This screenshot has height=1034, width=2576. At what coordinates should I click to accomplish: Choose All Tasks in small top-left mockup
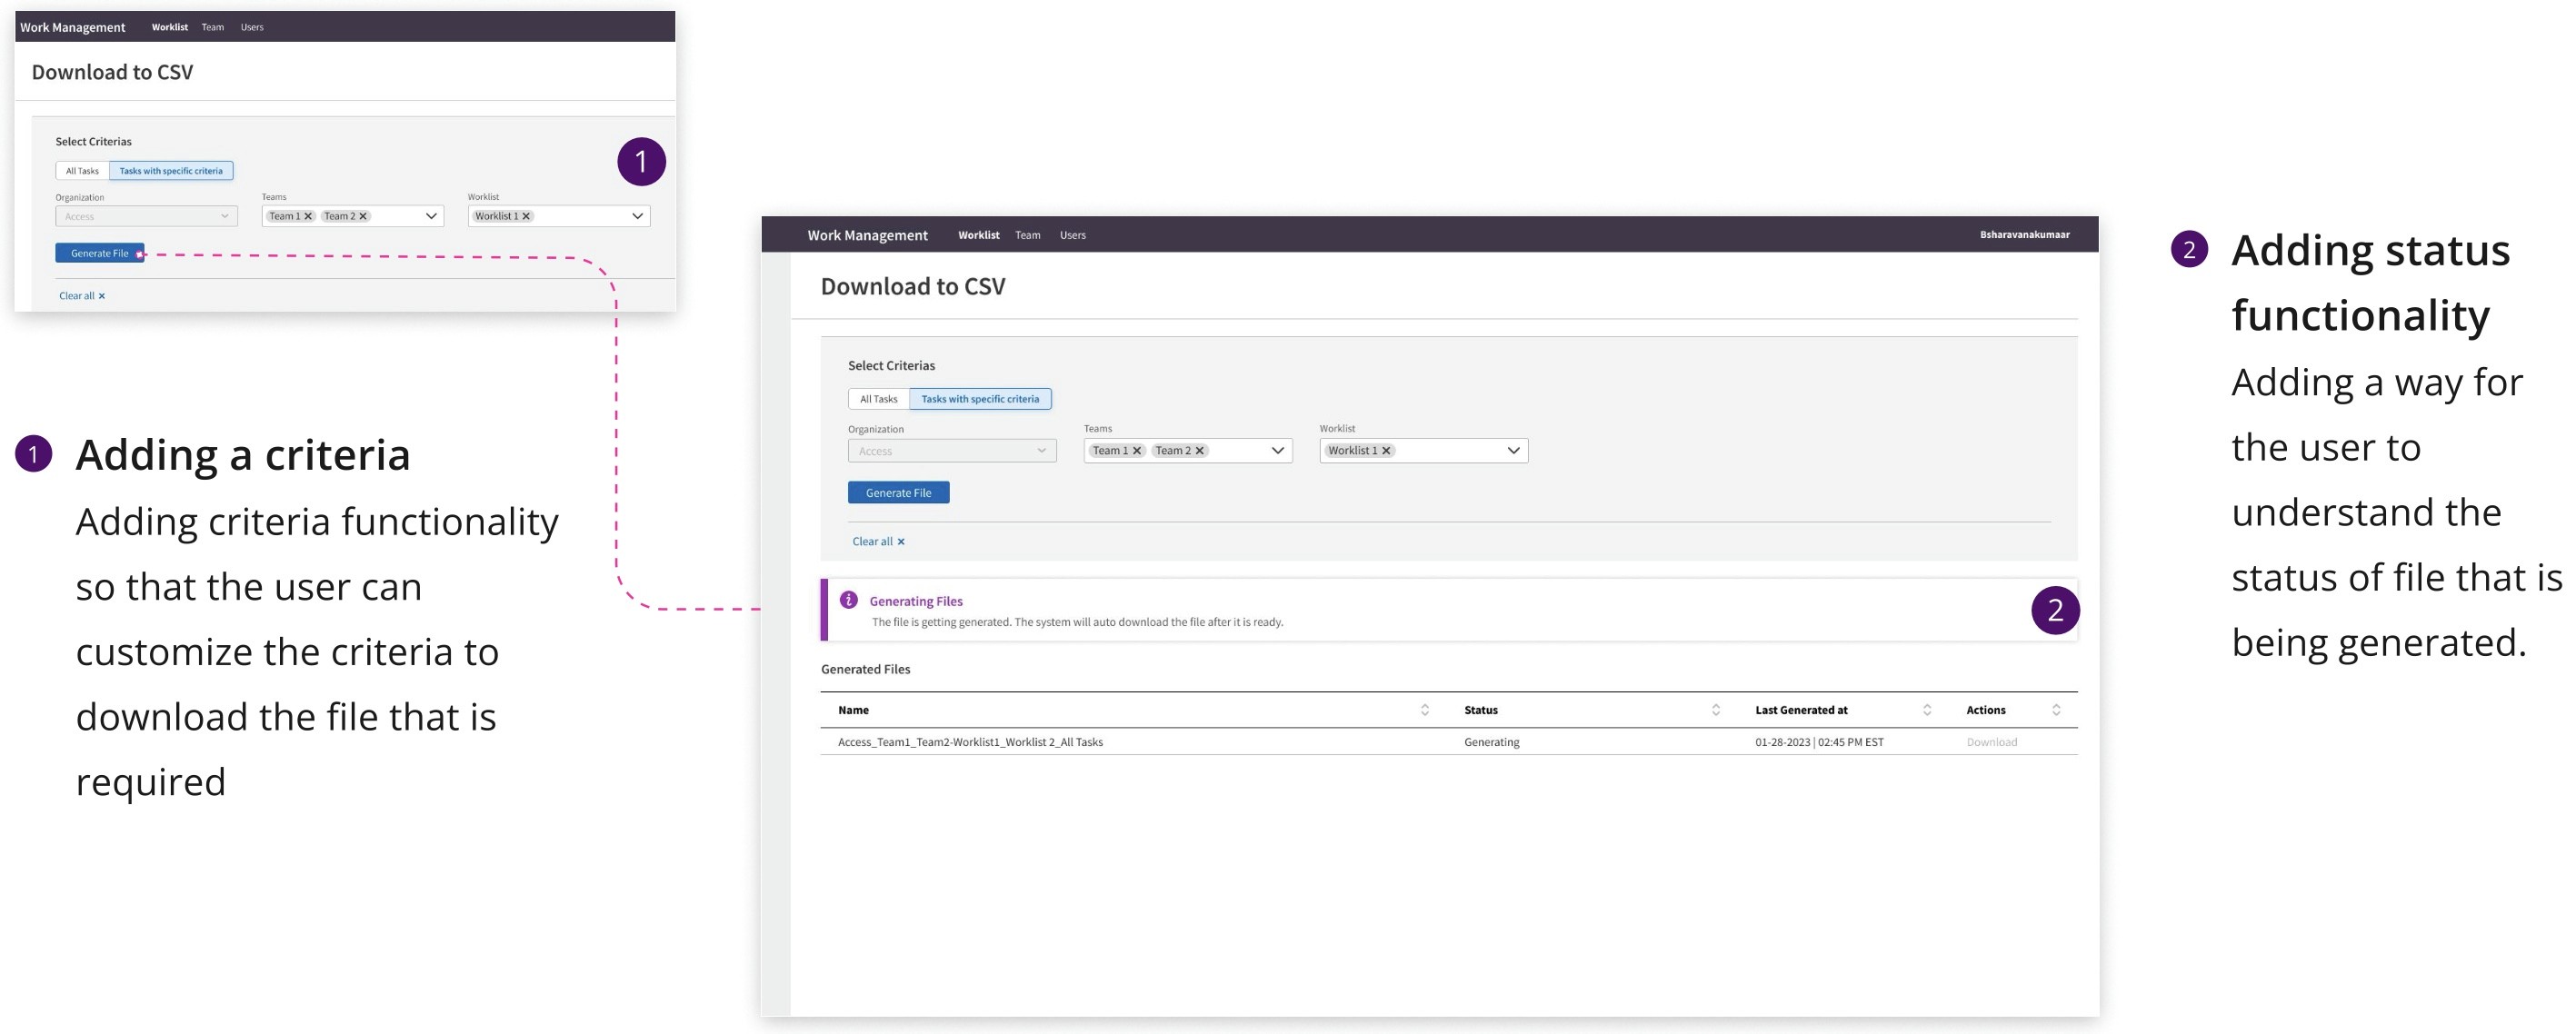tap(82, 171)
